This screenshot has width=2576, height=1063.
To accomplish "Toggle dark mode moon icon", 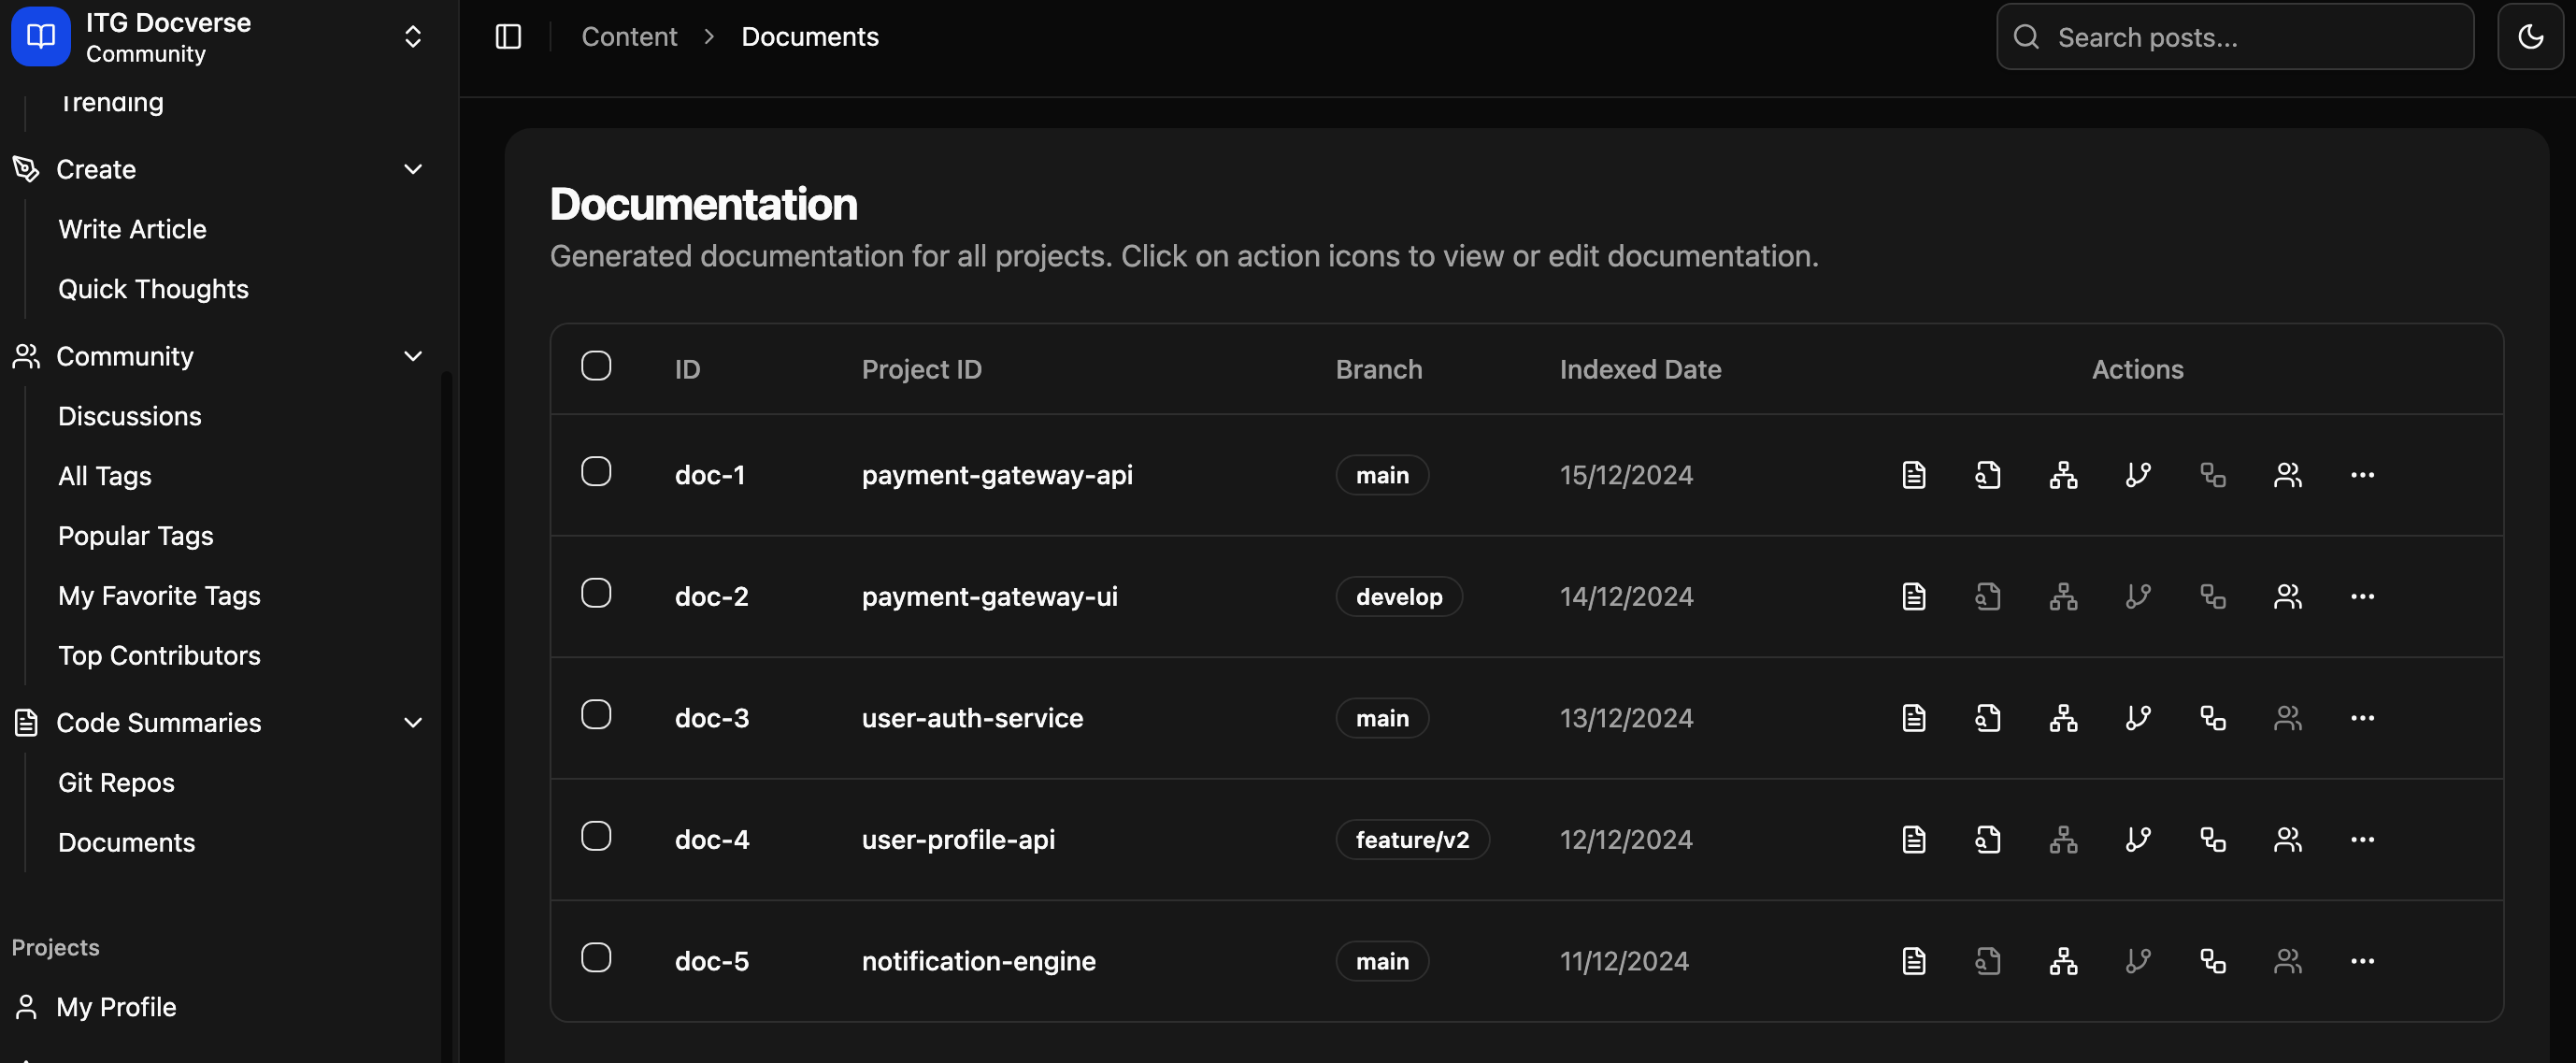I will 2530,37.
